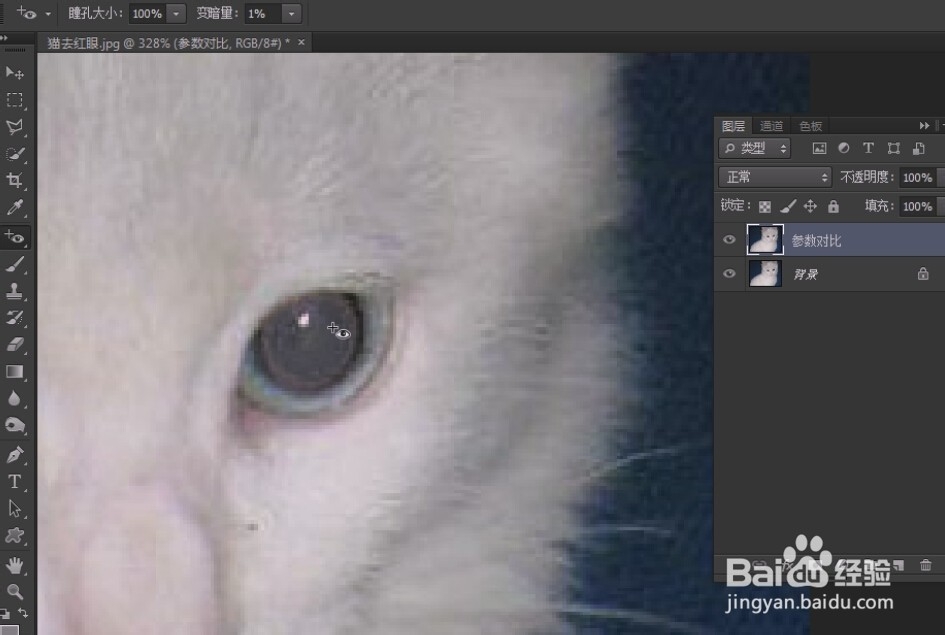The height and width of the screenshot is (635, 945).
Task: Expand the toolbar double-arrow toggle
Action: click(x=4, y=37)
